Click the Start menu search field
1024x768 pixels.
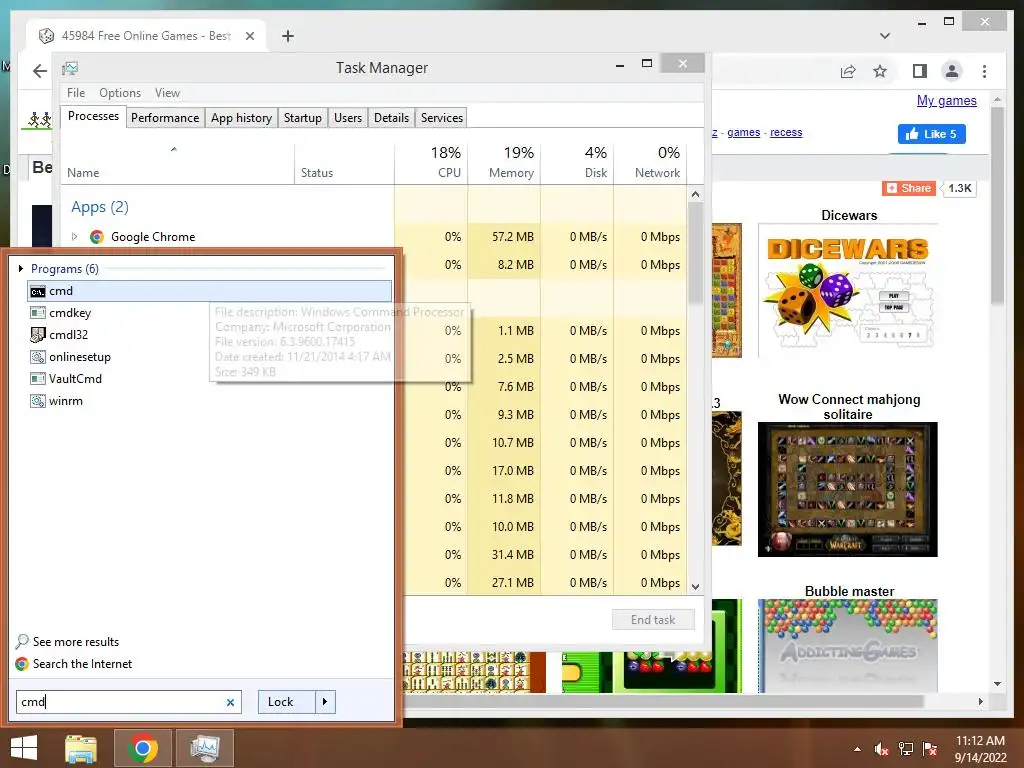(121, 702)
